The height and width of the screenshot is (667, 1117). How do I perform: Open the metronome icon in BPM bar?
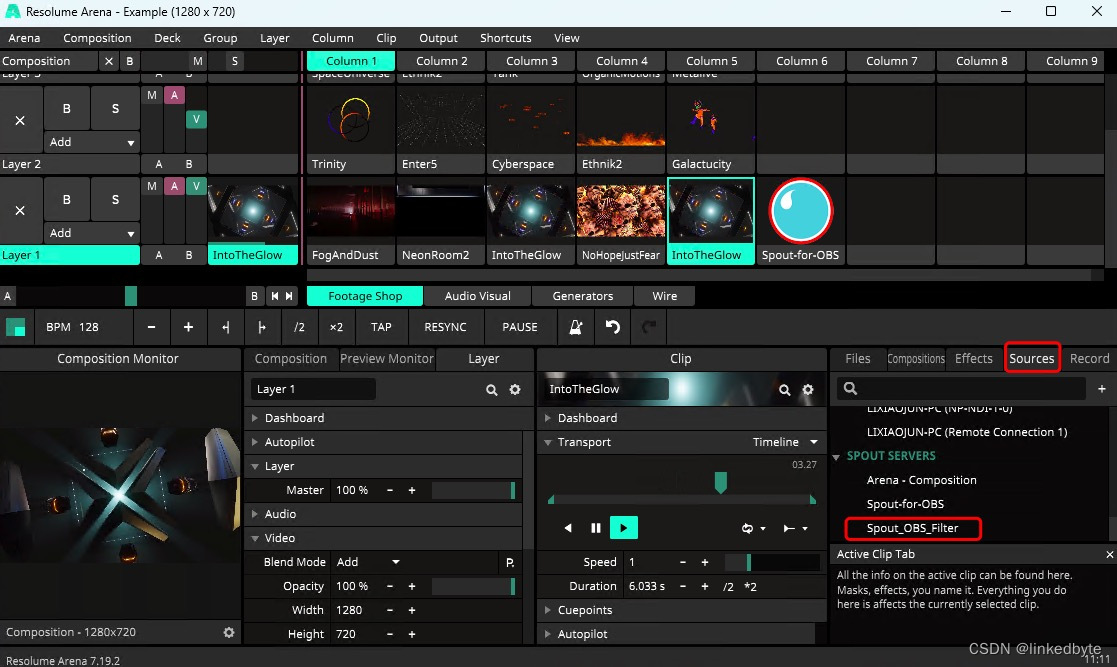click(x=576, y=327)
